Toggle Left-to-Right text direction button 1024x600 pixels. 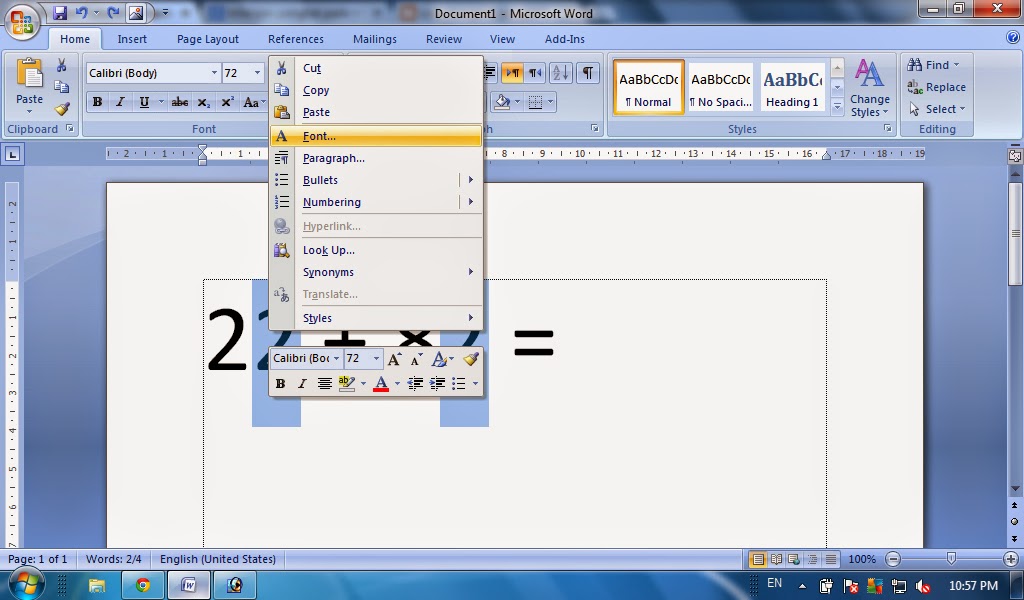(x=513, y=72)
